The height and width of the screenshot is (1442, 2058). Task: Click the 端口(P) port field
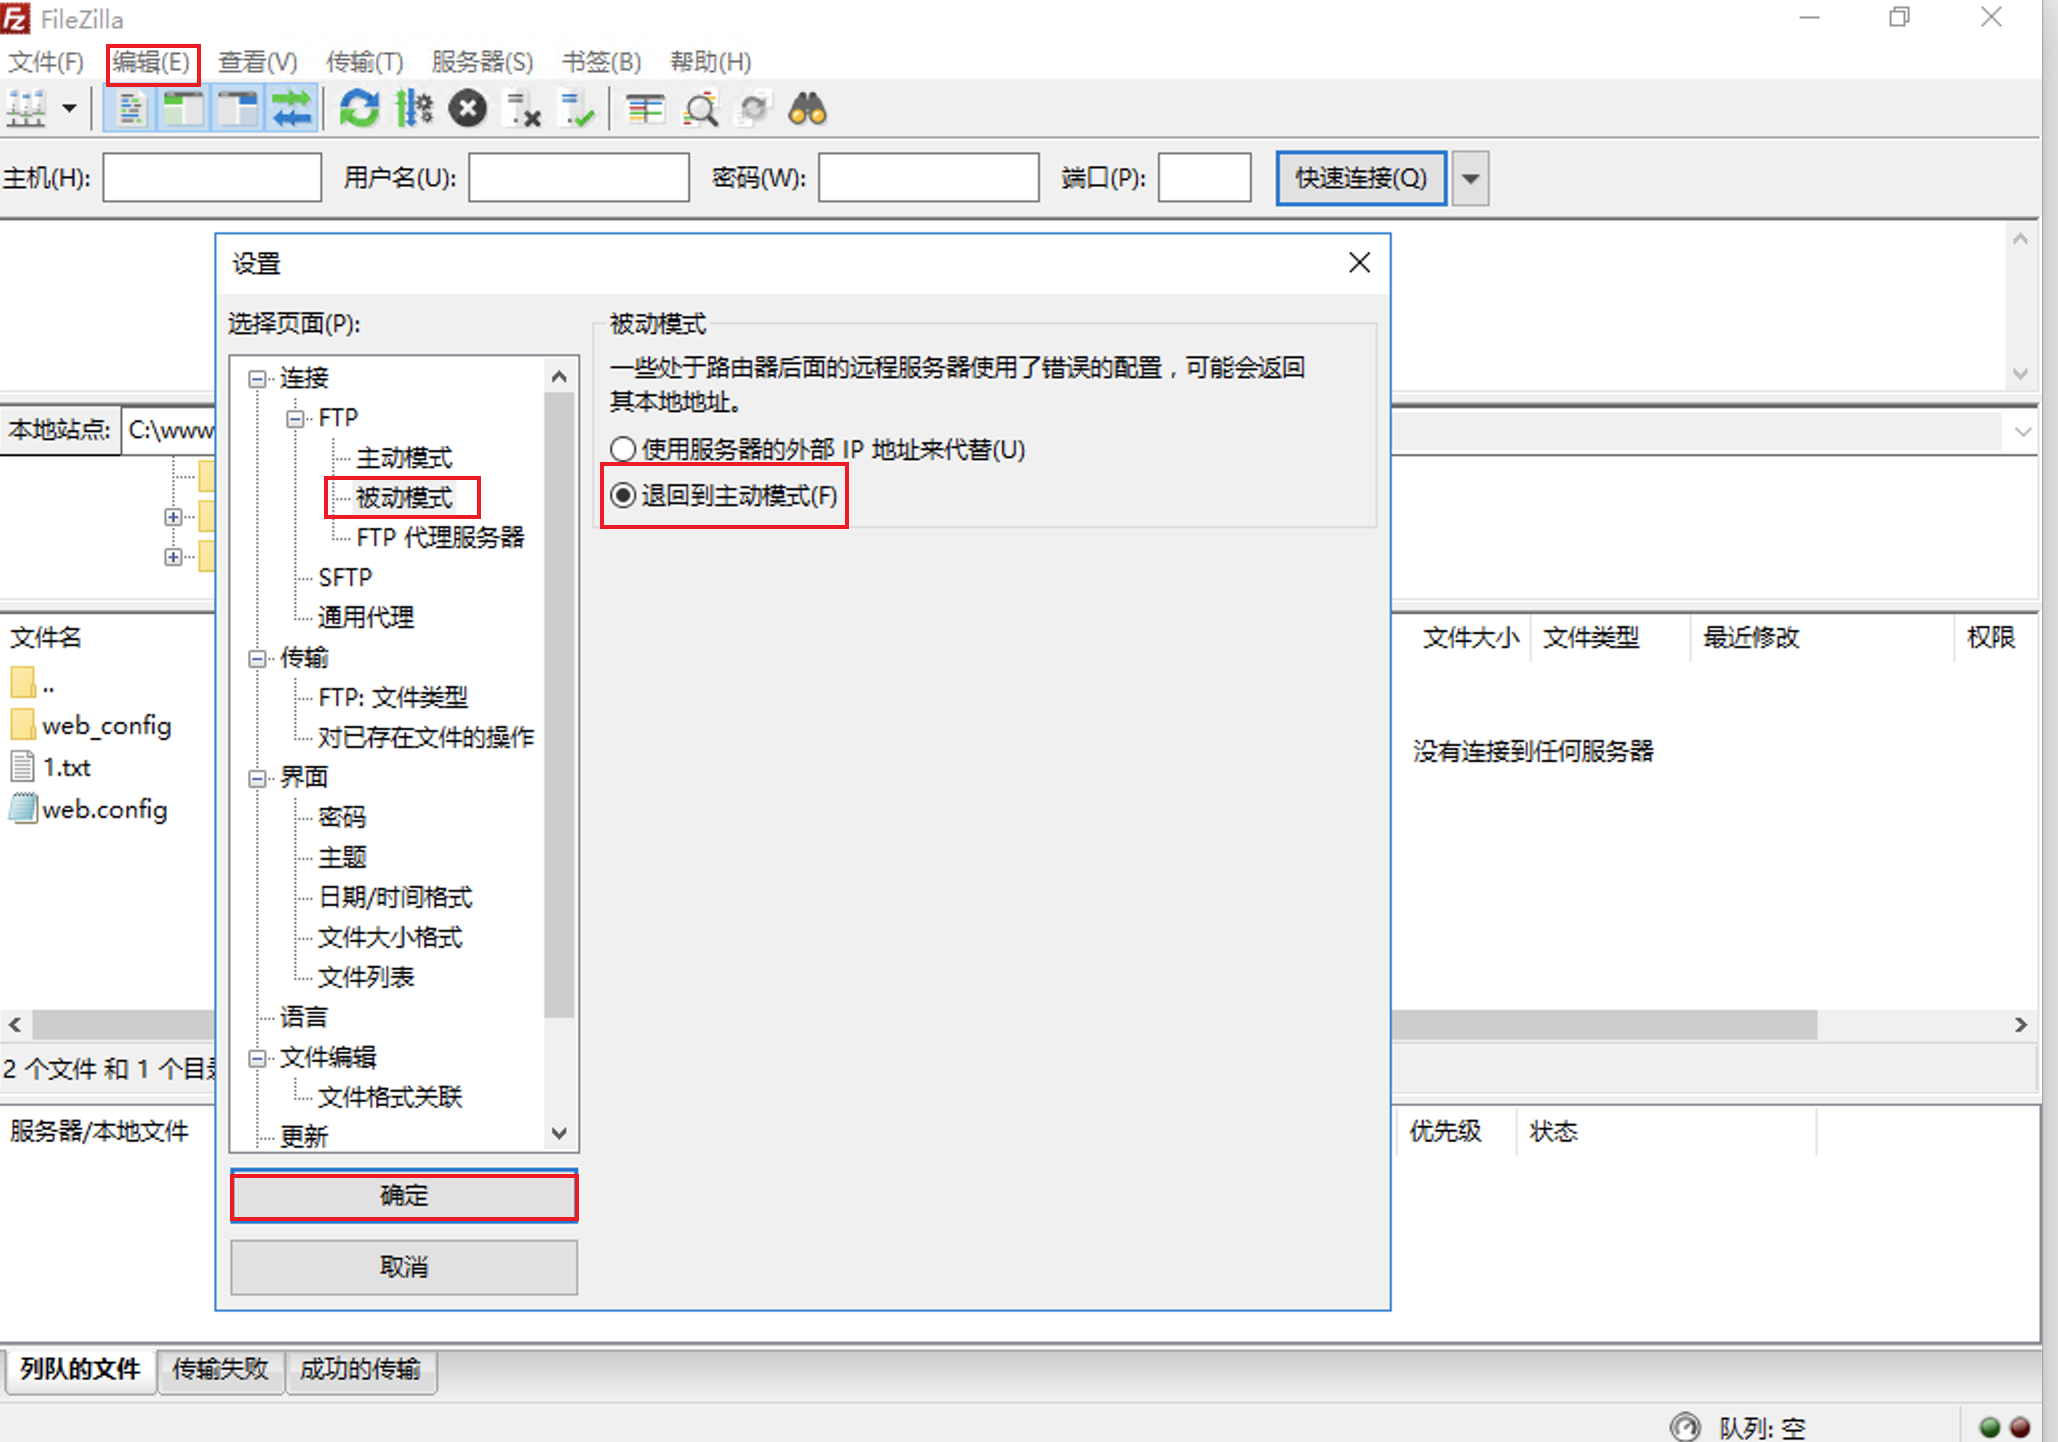click(x=1205, y=178)
